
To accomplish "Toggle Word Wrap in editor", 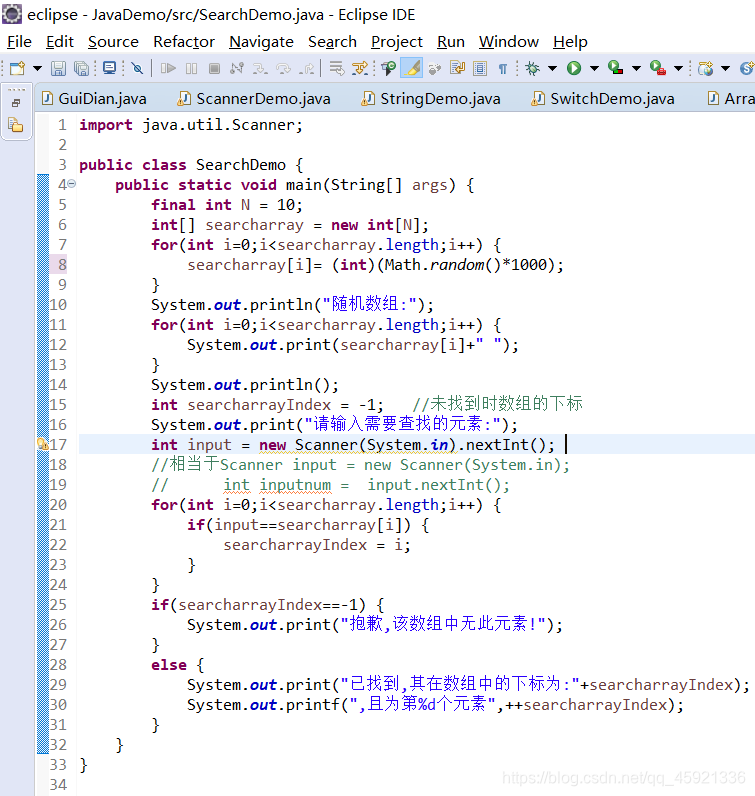I will 457,68.
